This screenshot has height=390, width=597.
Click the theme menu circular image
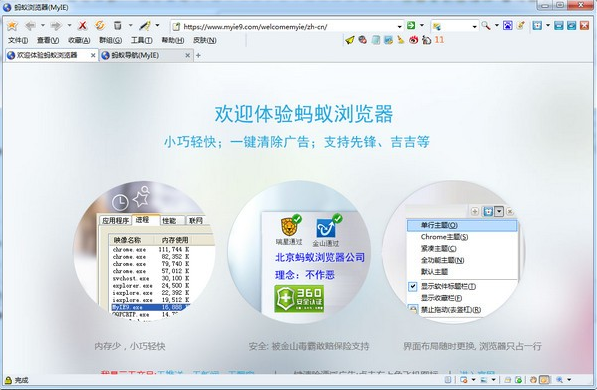coord(454,252)
